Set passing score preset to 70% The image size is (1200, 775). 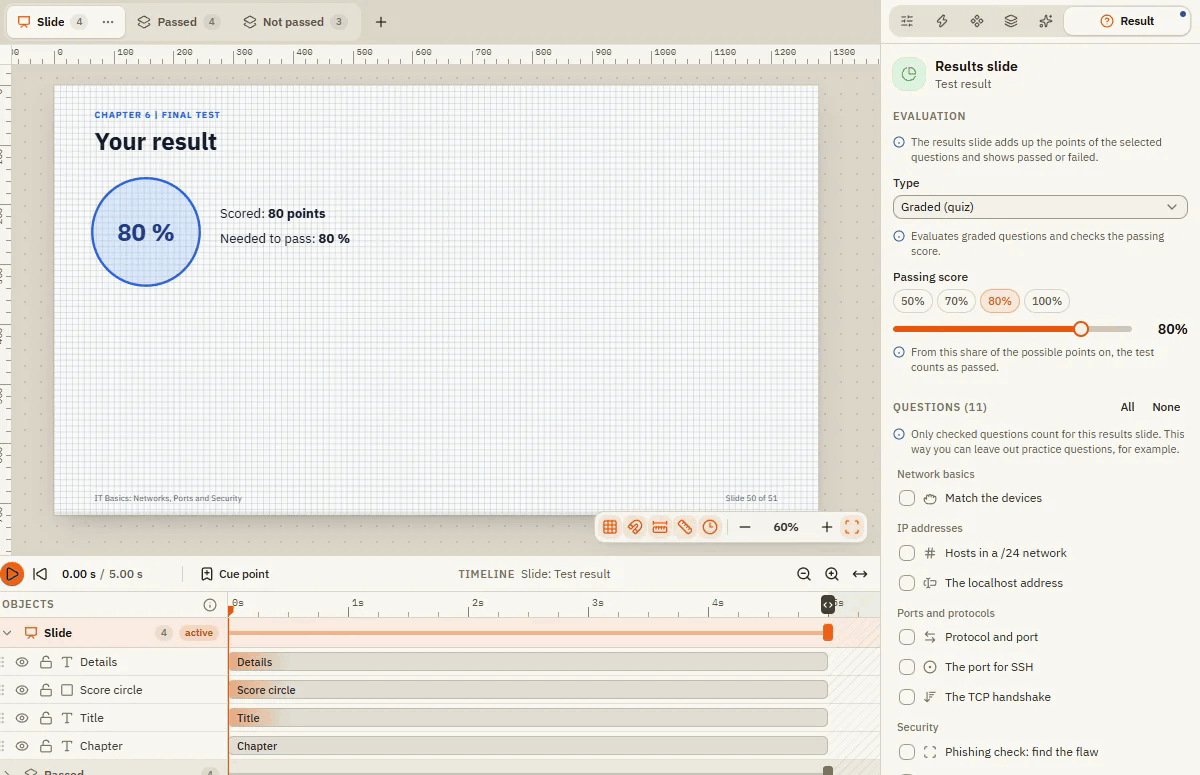coord(956,301)
